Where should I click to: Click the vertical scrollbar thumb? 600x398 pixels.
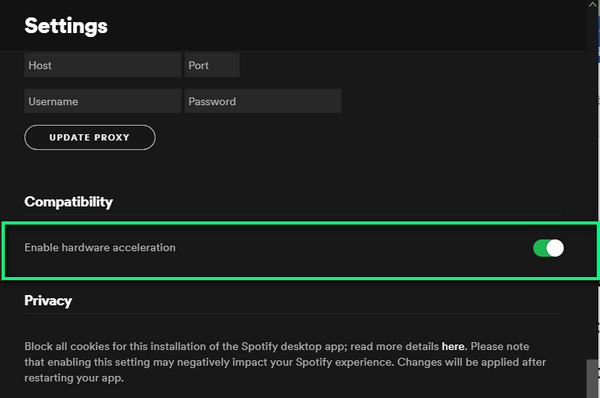pos(592,378)
